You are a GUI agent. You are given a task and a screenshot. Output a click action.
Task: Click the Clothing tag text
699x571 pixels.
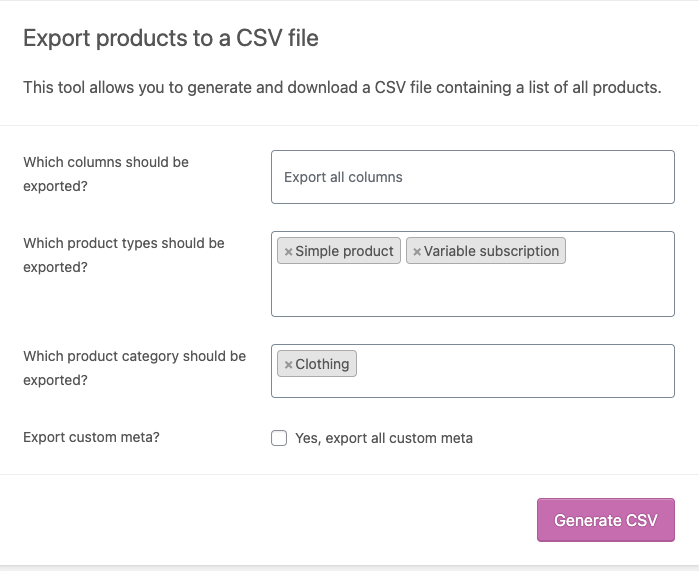pos(322,364)
